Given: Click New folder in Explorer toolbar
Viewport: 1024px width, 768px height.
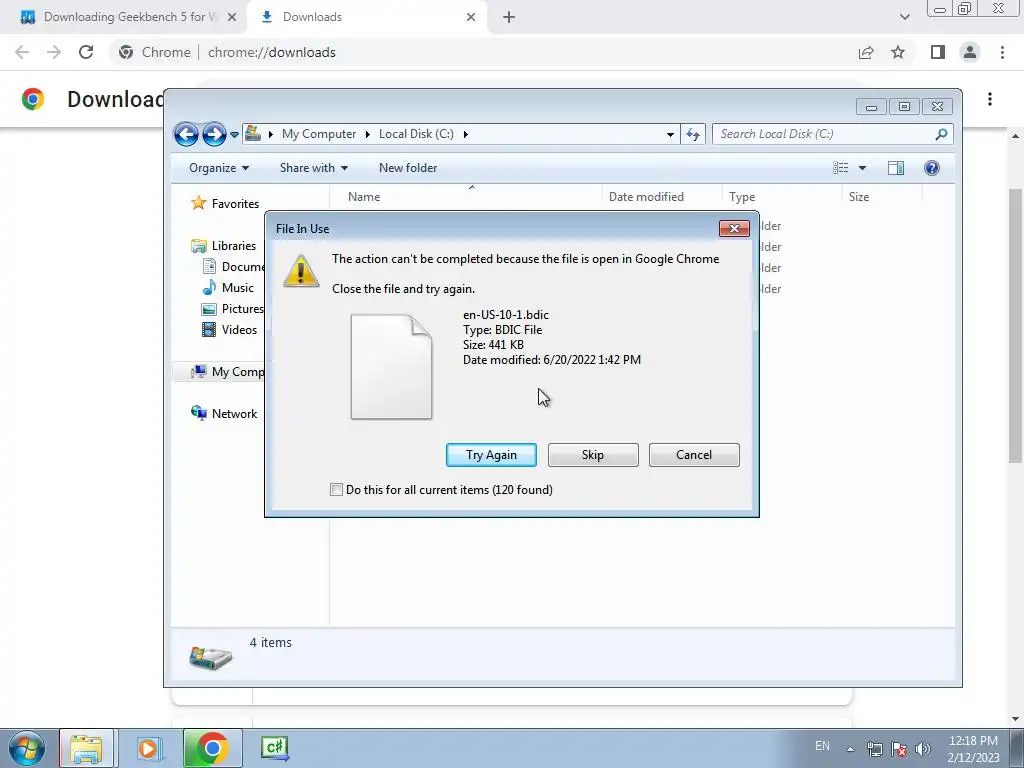Looking at the screenshot, I should click(x=408, y=168).
